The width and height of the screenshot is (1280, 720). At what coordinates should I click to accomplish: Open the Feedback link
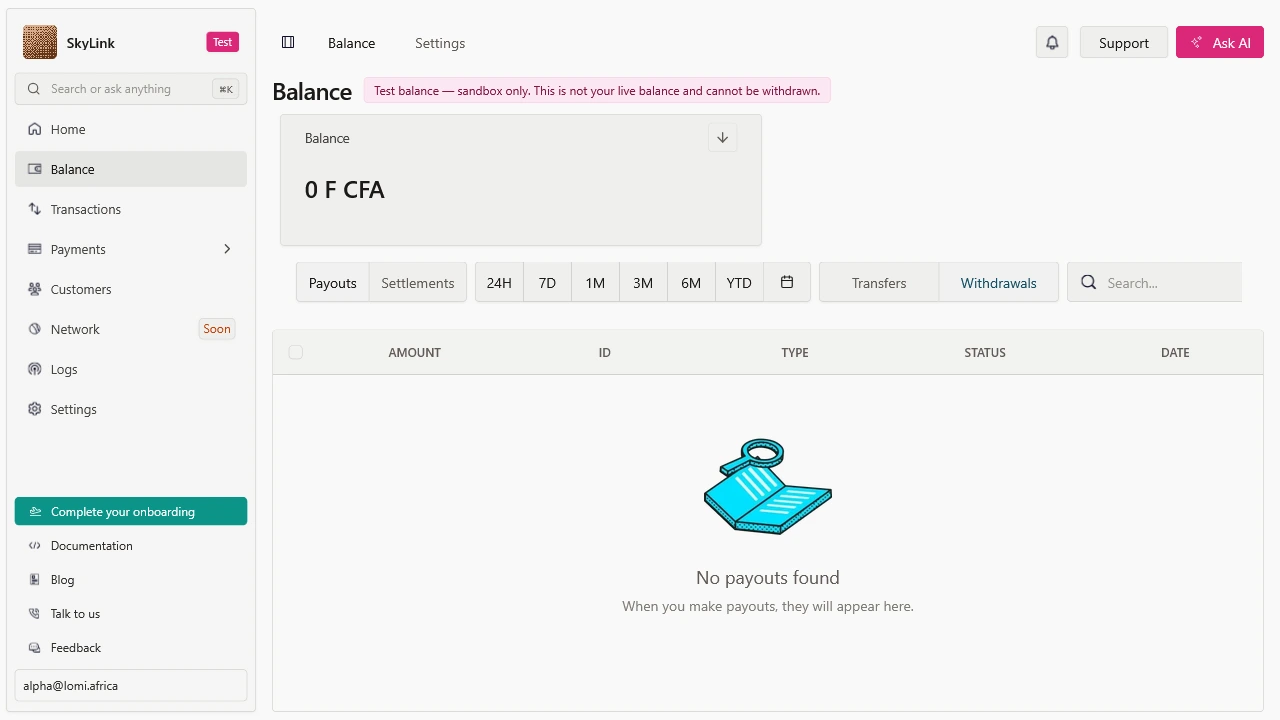[x=131, y=648]
